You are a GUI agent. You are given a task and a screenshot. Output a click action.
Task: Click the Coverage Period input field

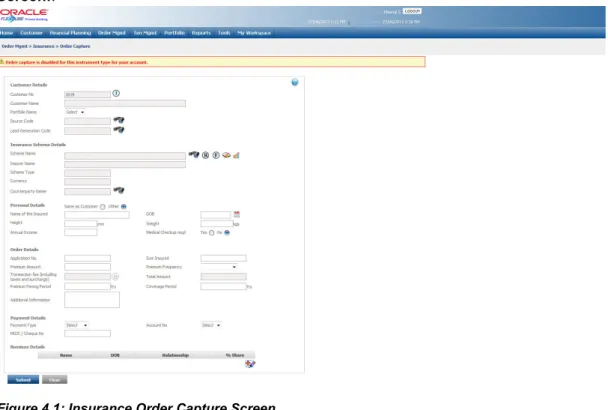click(x=223, y=286)
